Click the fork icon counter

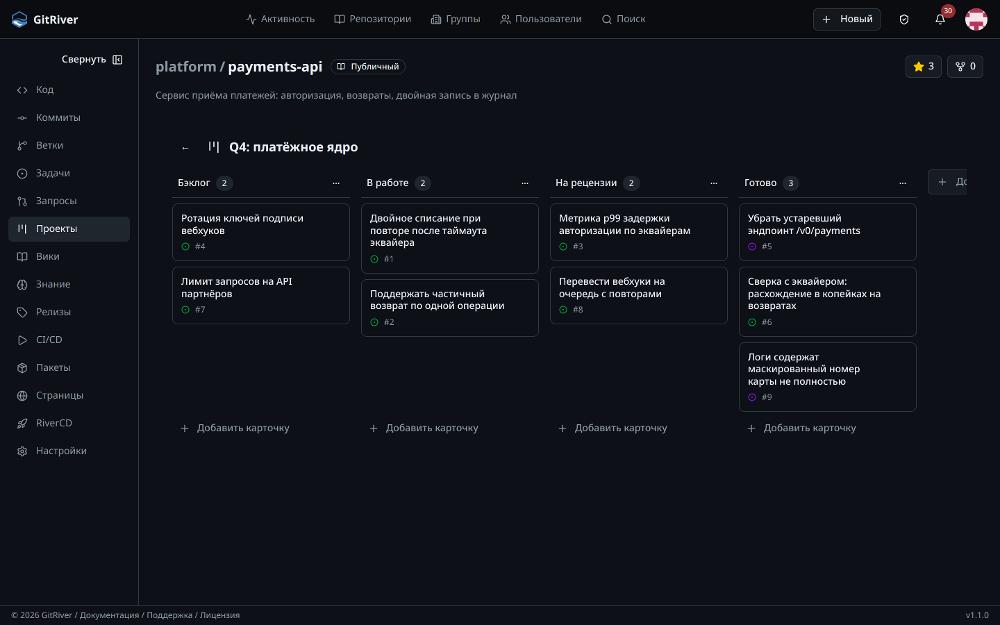pos(965,66)
